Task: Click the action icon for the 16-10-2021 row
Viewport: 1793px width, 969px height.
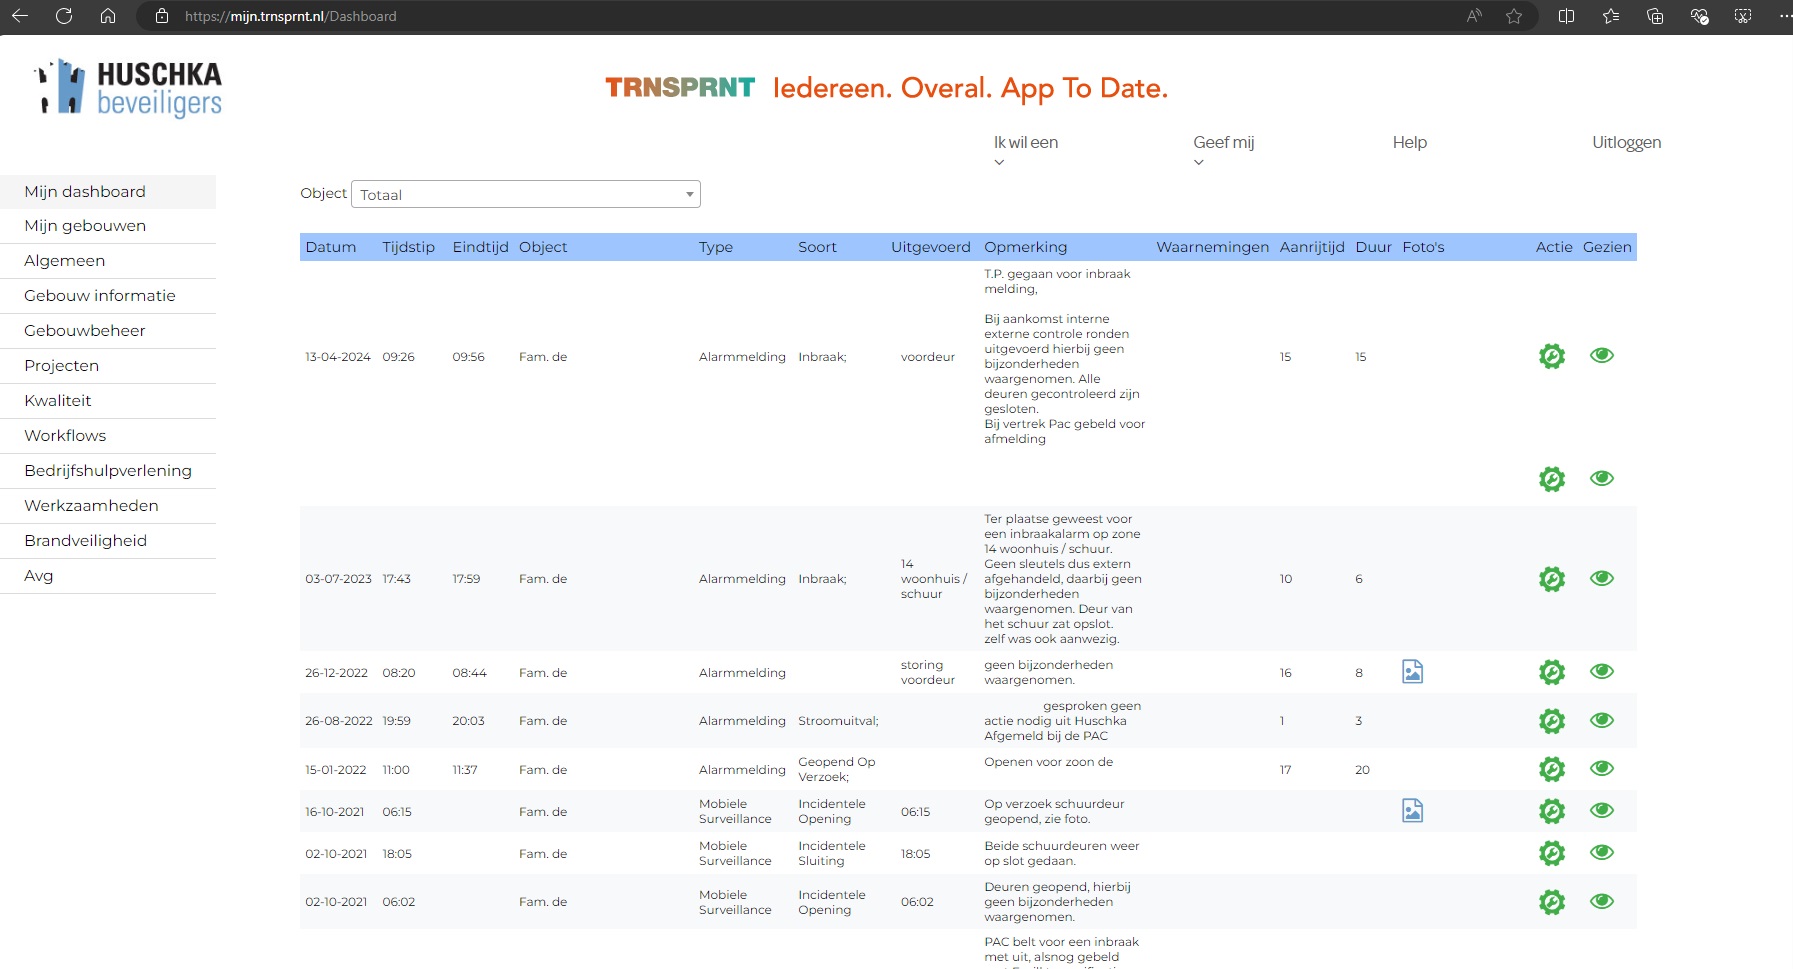Action: click(x=1551, y=811)
